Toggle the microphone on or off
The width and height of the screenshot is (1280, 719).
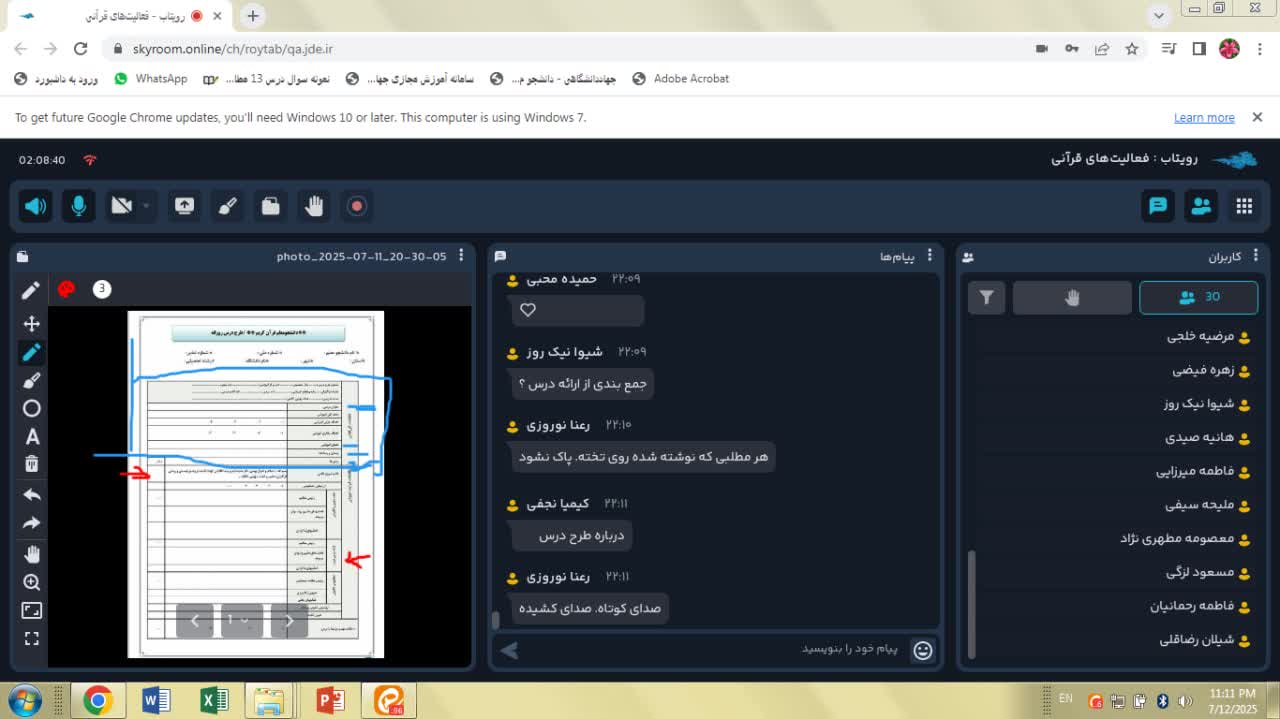(78, 206)
